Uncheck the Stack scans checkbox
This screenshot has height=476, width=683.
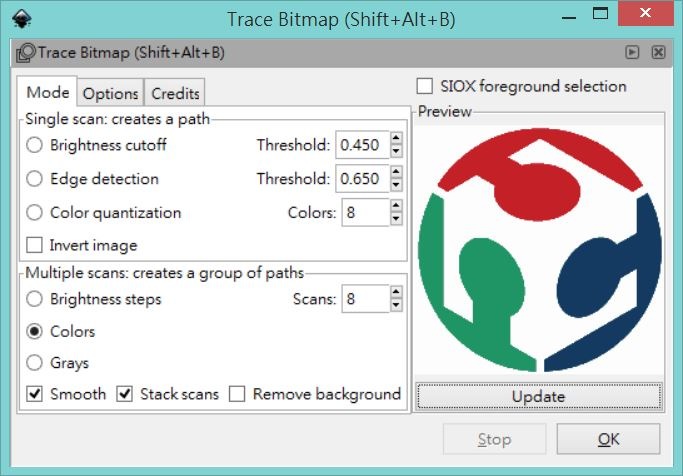coord(125,394)
